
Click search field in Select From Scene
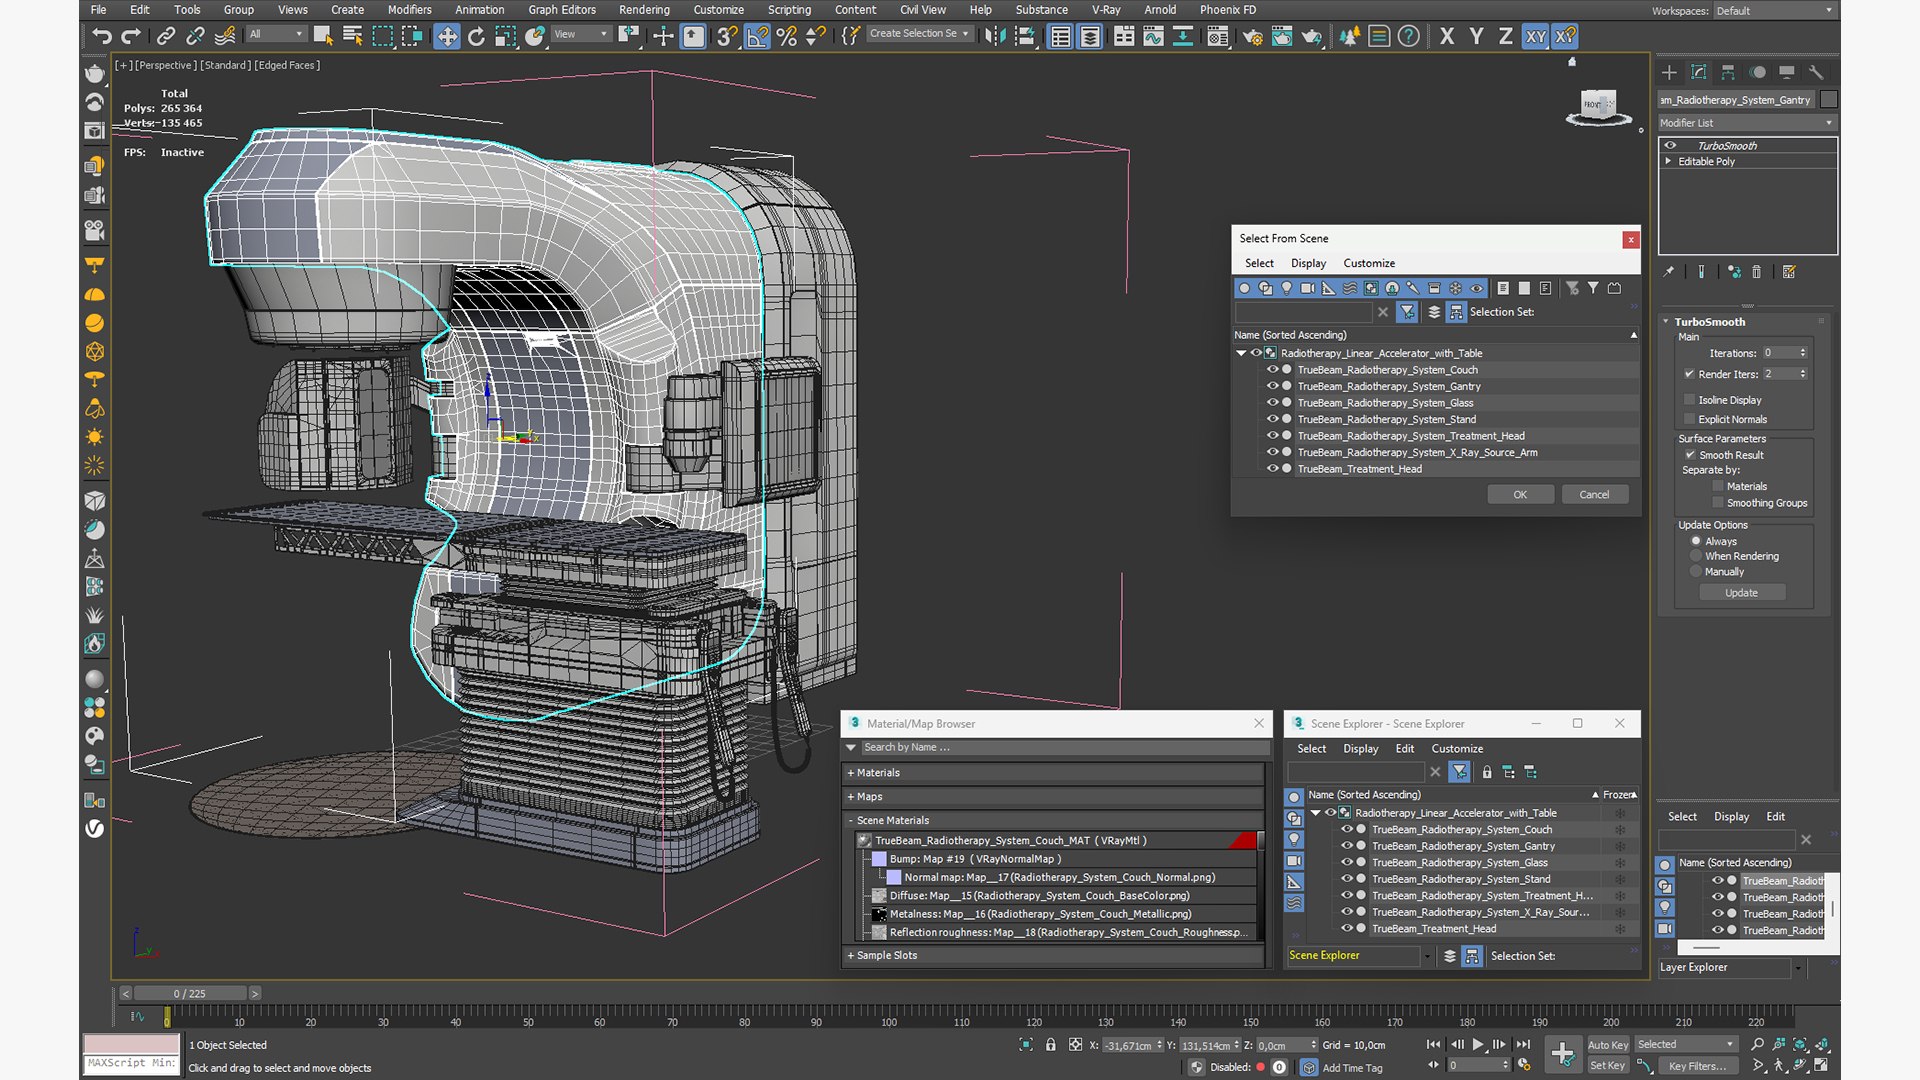pos(1305,312)
